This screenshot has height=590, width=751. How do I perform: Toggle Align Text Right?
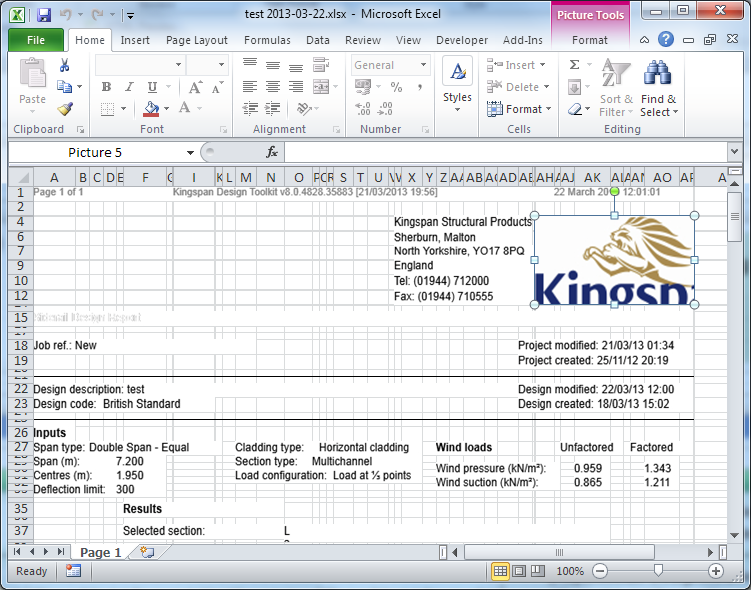[x=296, y=87]
